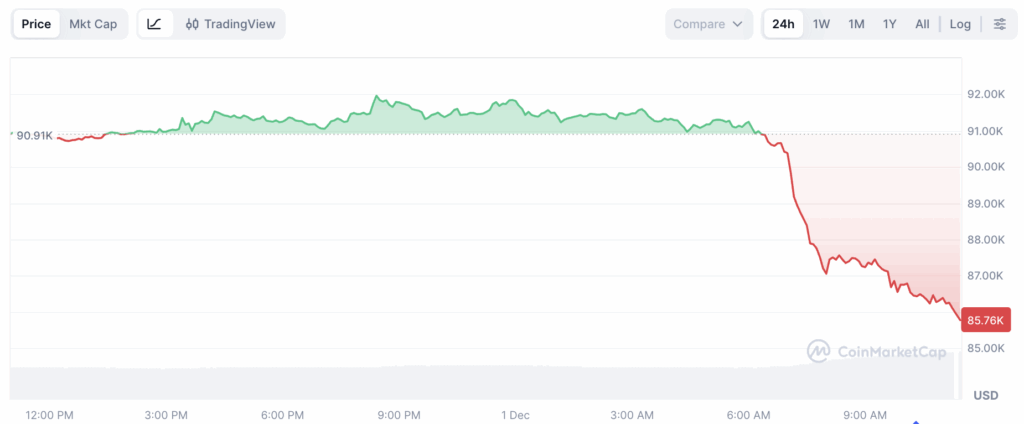Select the 24h time range
1024x424 pixels.
[x=783, y=24]
